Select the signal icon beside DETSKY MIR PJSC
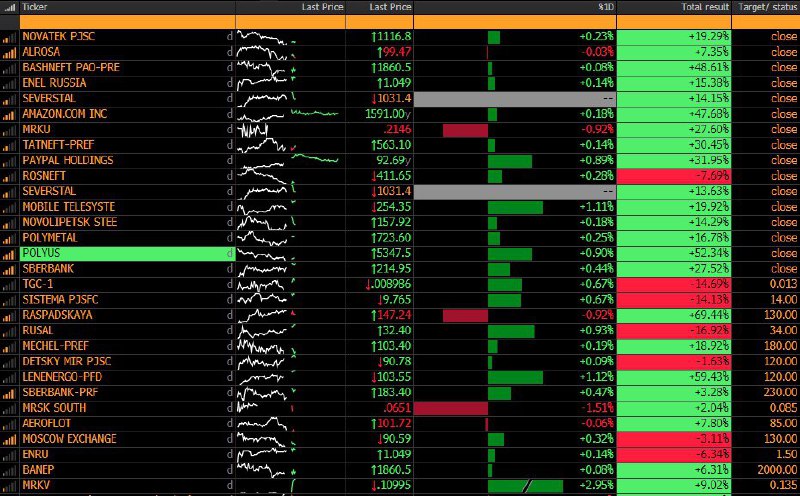The image size is (800, 496). 9,362
